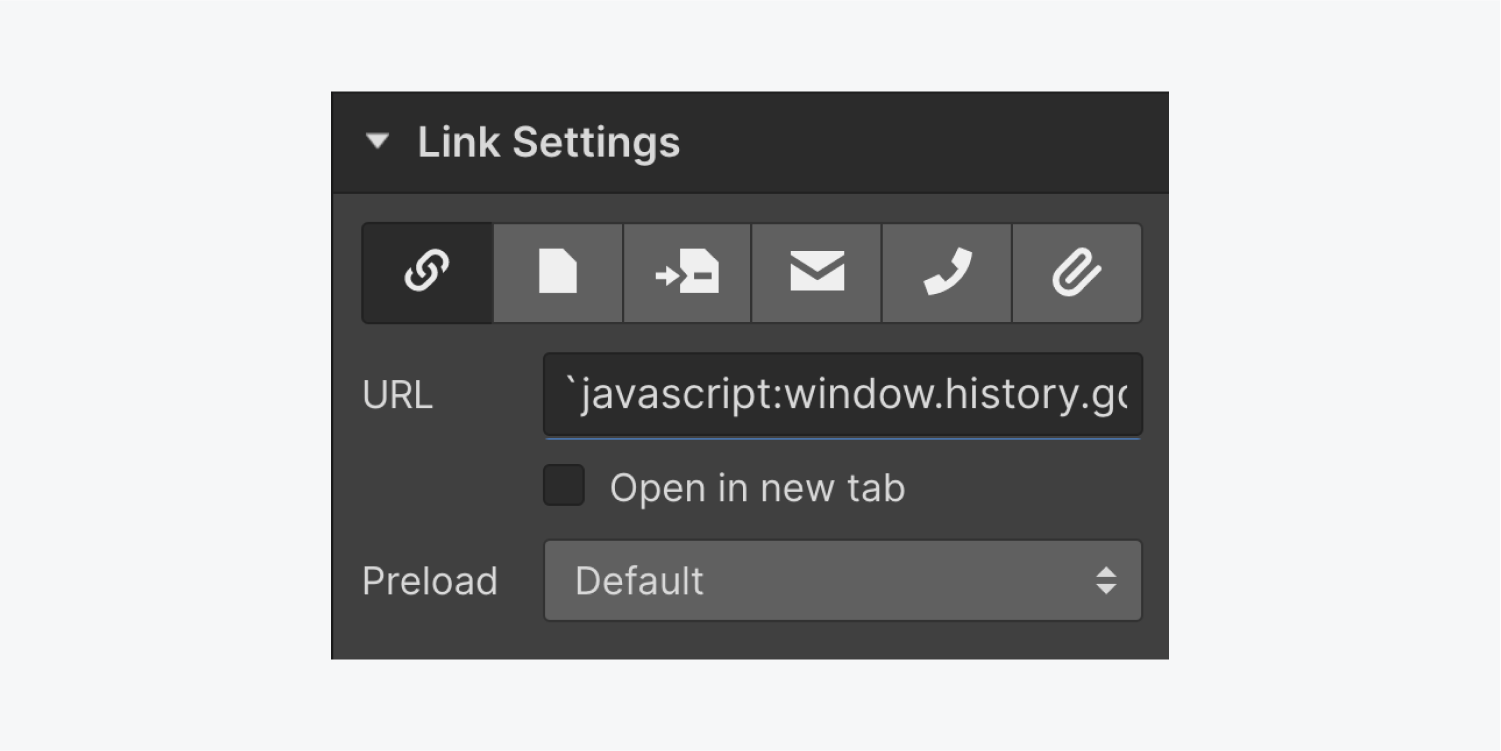Image resolution: width=1501 pixels, height=751 pixels.
Task: Select the URL chain link type icon
Action: pyautogui.click(x=427, y=273)
